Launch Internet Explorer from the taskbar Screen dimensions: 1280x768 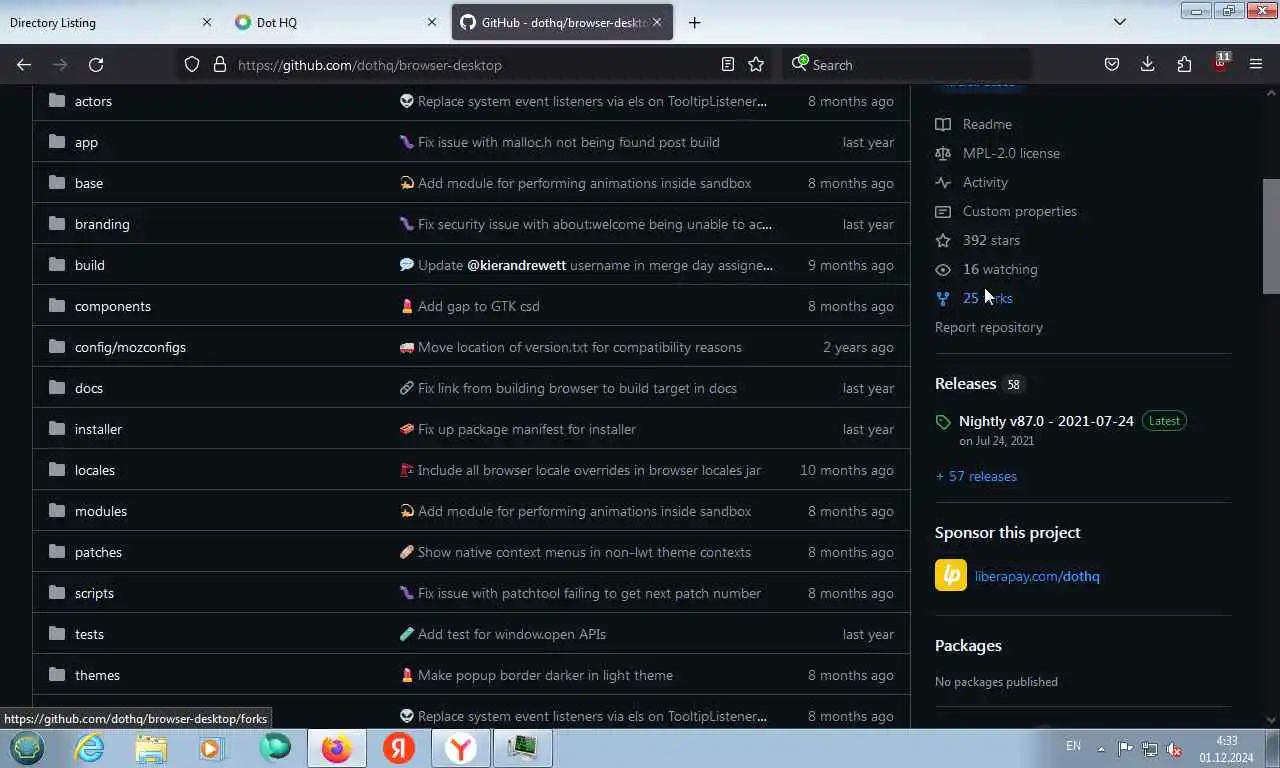[90, 748]
